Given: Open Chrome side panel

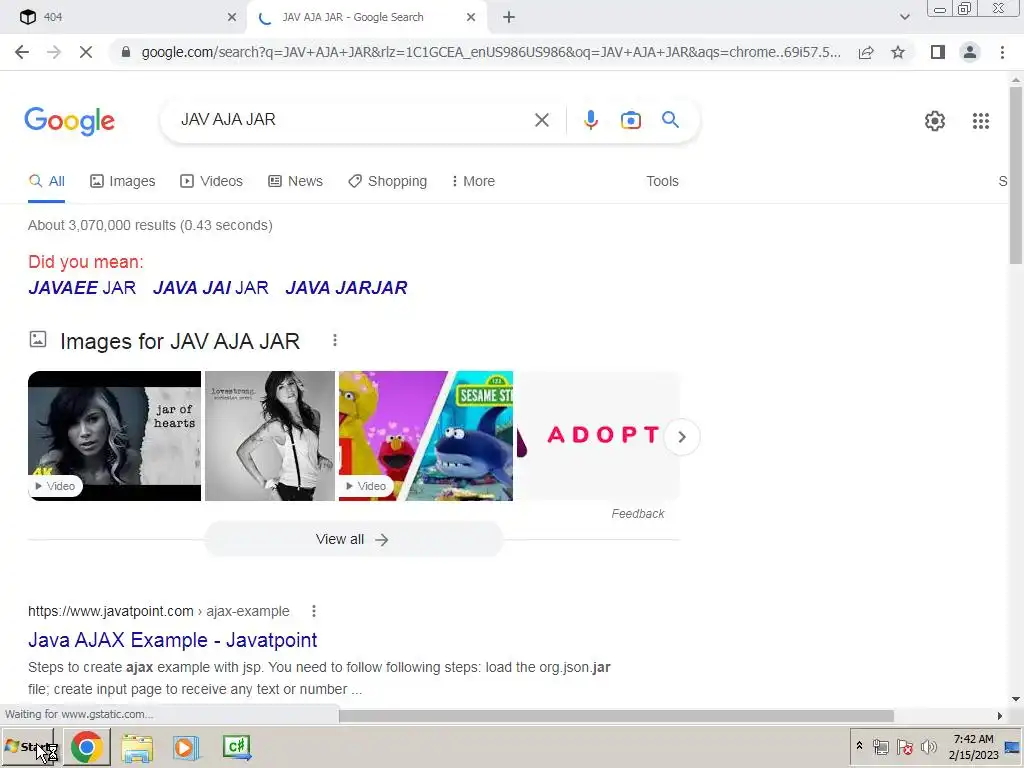Looking at the screenshot, I should [x=938, y=52].
